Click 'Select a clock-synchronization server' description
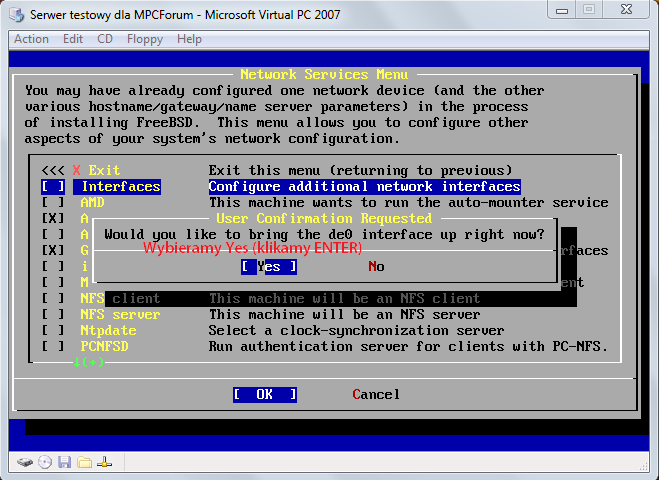 tap(356, 331)
